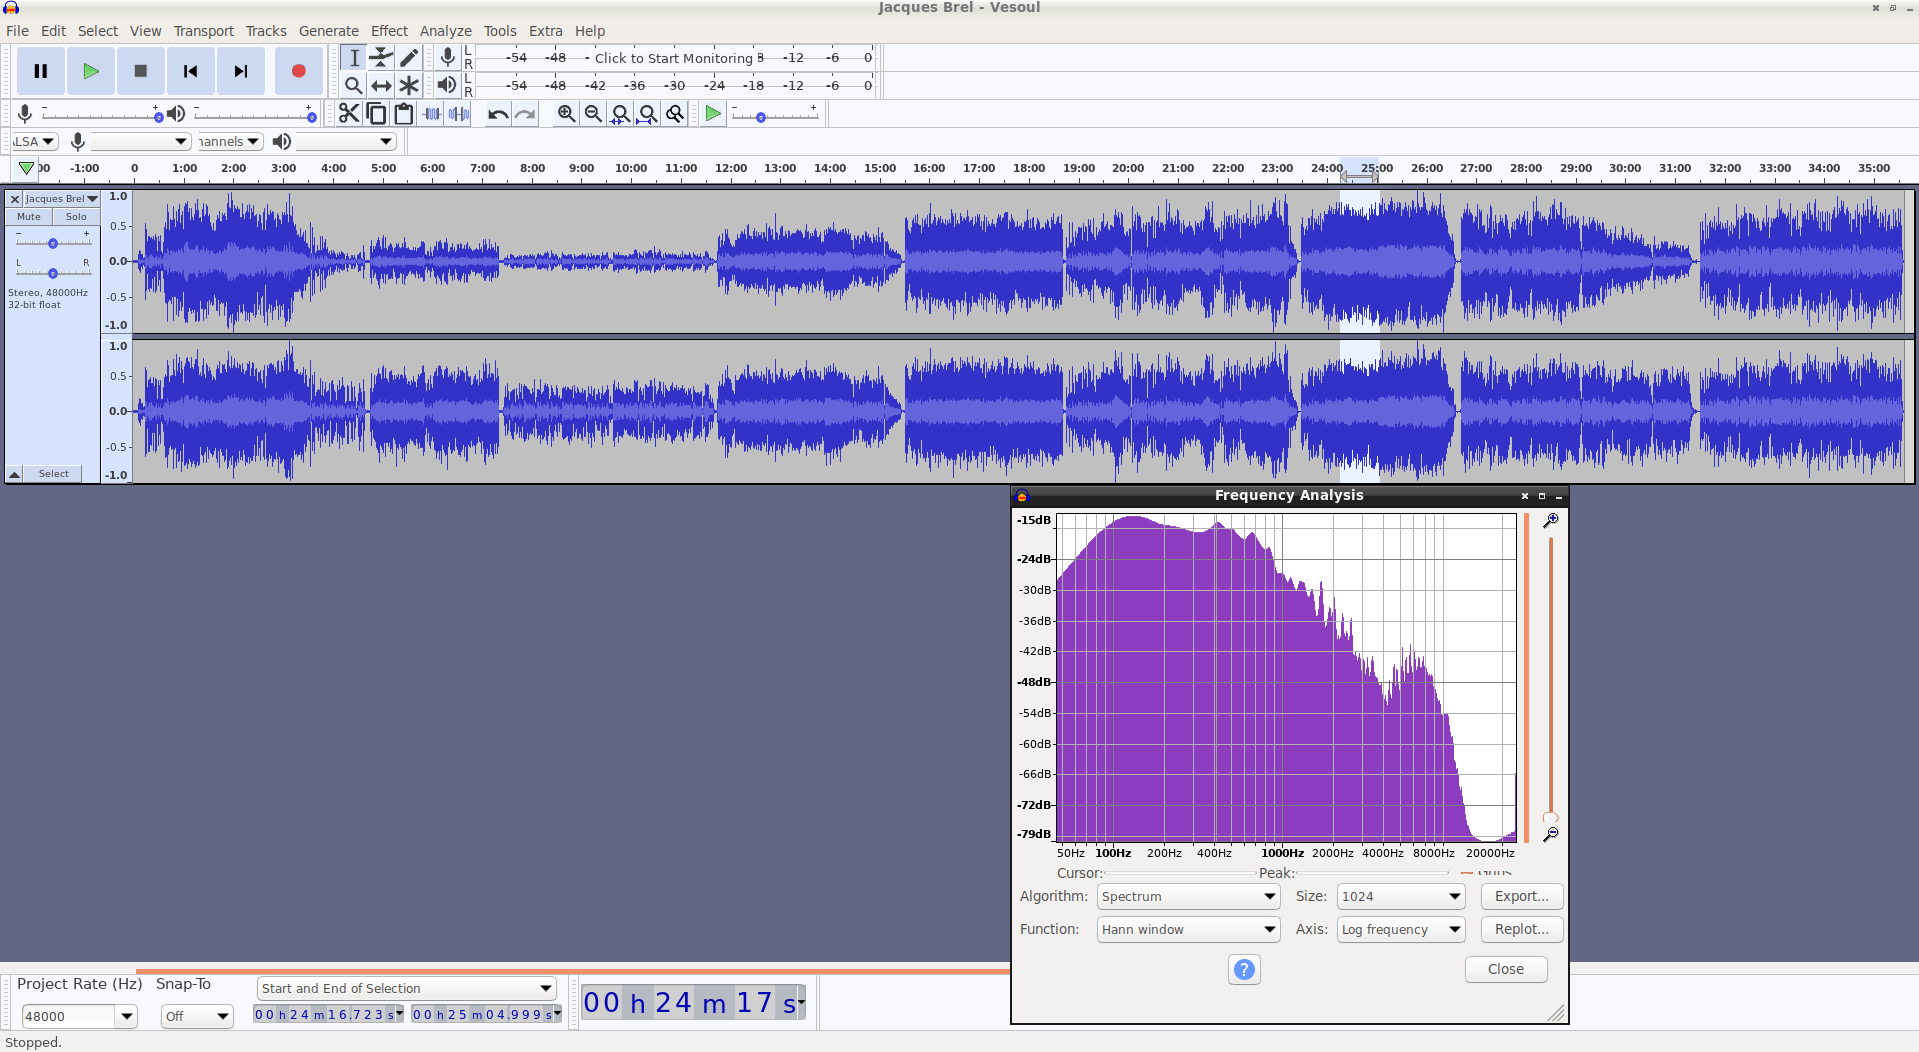The width and height of the screenshot is (1919, 1052).
Task: Open the File menu
Action: [17, 31]
